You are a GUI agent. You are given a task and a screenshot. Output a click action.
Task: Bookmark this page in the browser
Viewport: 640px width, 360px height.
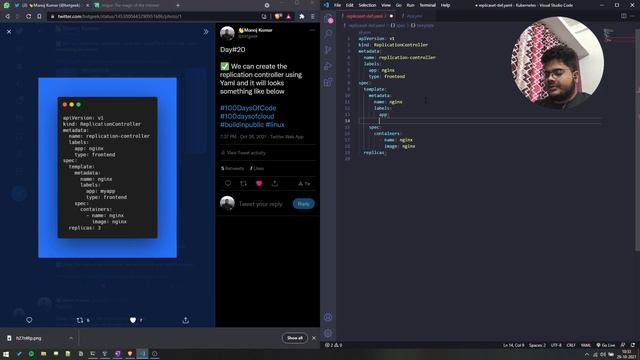tap(39, 16)
